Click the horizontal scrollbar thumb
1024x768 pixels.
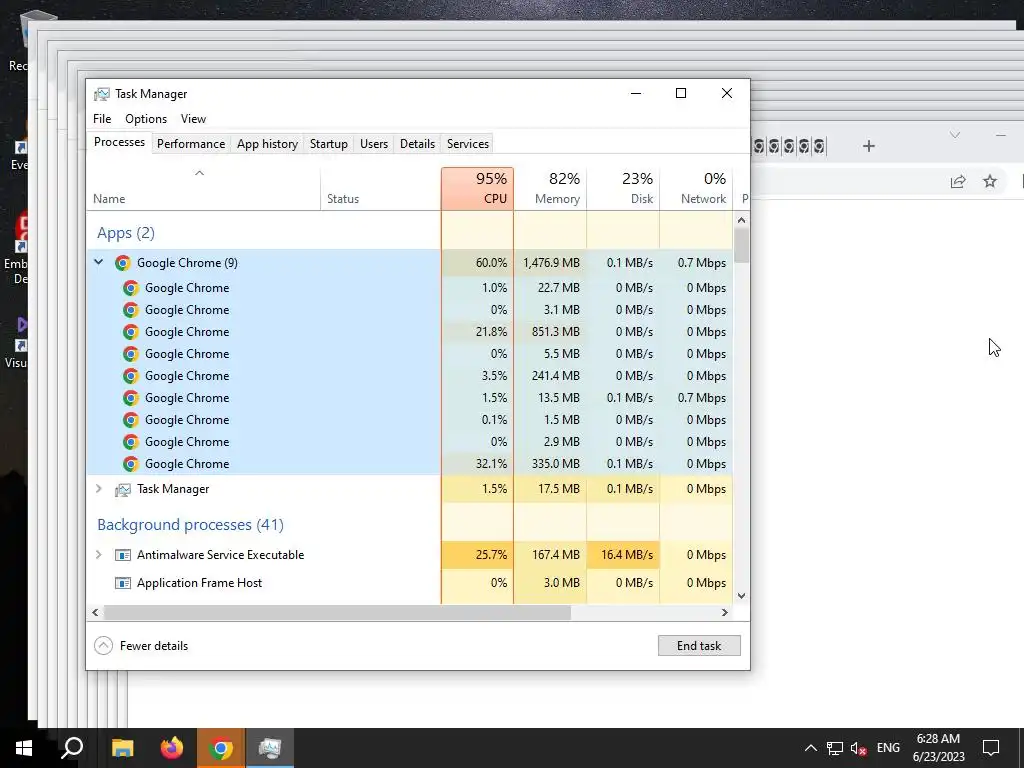pos(337,613)
